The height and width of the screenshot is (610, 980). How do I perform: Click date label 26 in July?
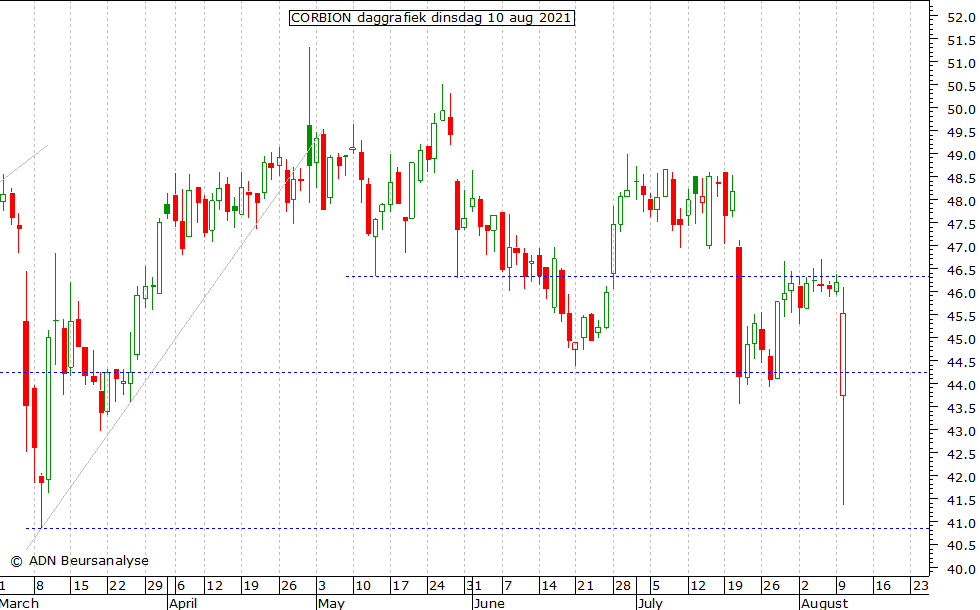(x=771, y=586)
